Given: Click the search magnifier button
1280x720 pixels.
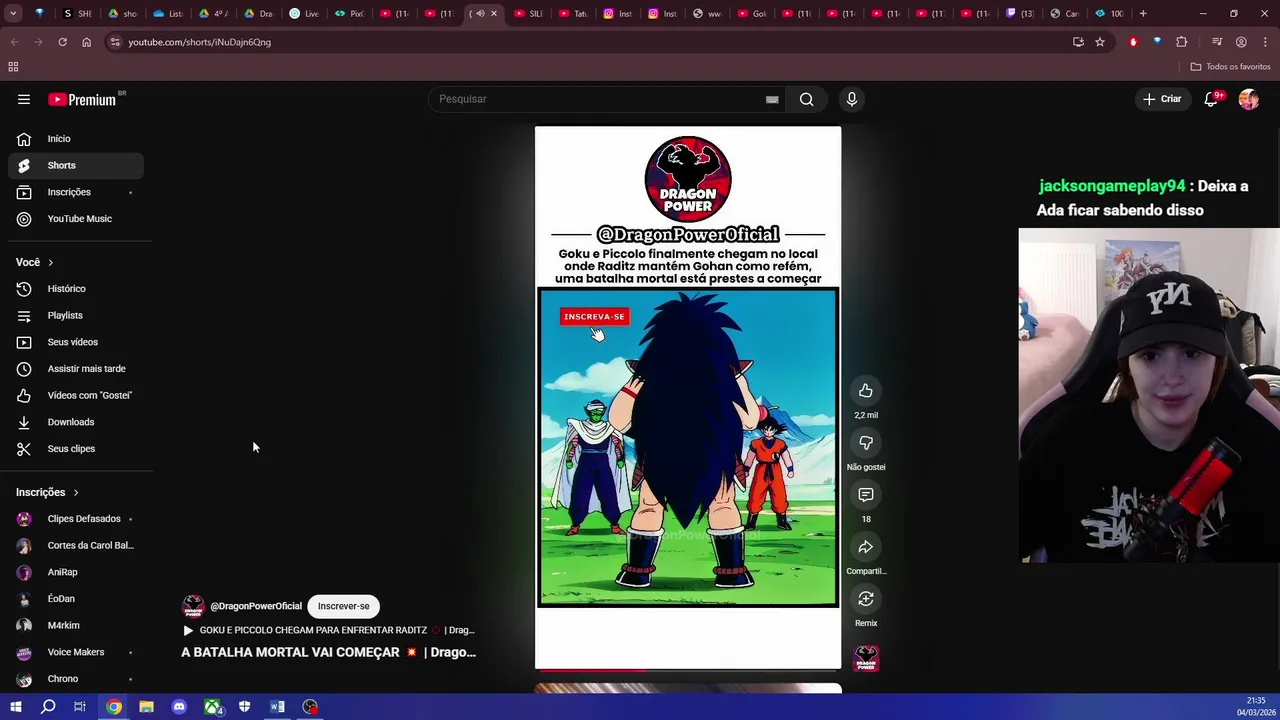Looking at the screenshot, I should 806,99.
